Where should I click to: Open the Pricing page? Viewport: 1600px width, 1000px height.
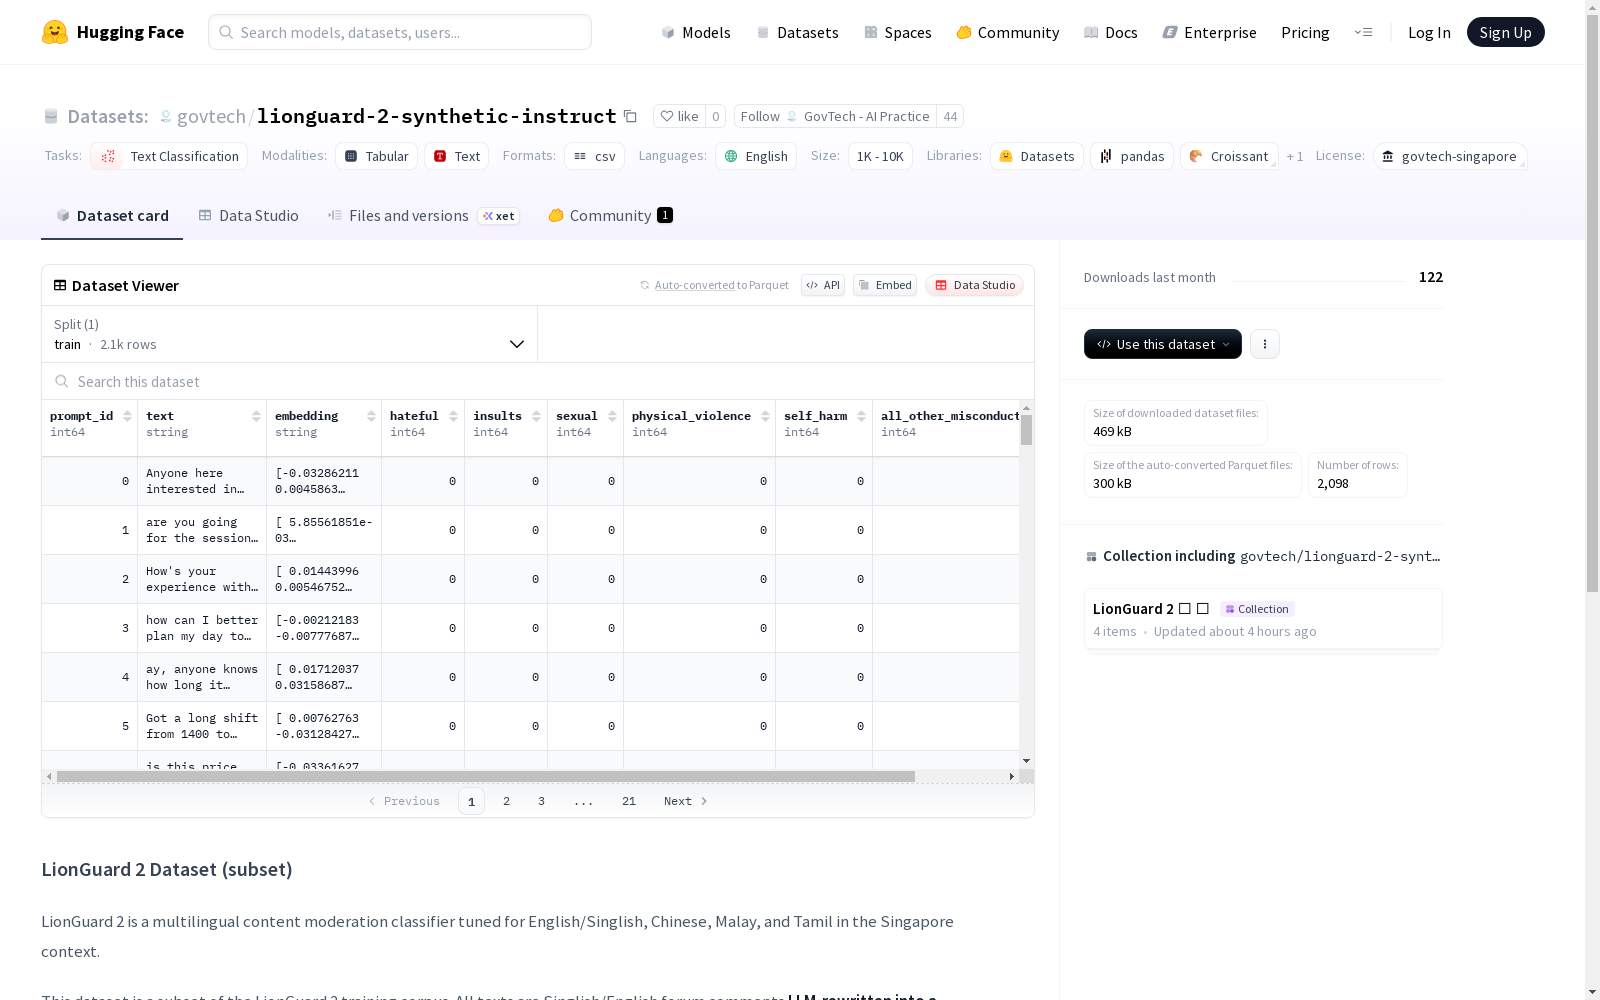pos(1305,32)
